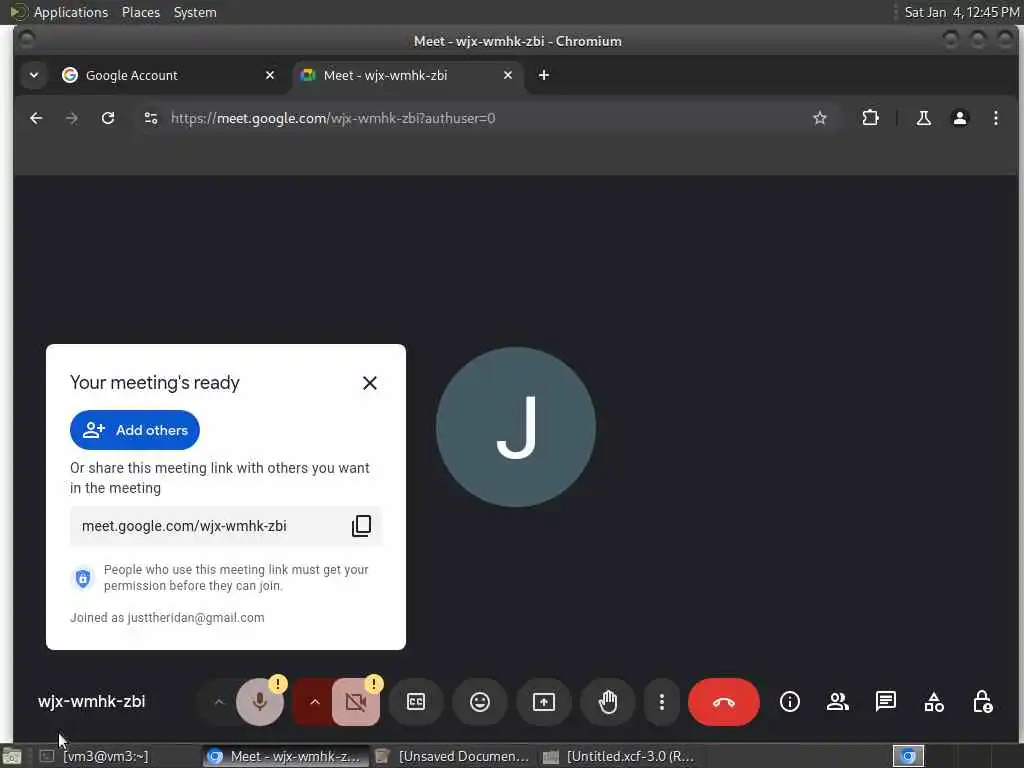Show the people panel icon
The image size is (1024, 768).
pyautogui.click(x=838, y=702)
